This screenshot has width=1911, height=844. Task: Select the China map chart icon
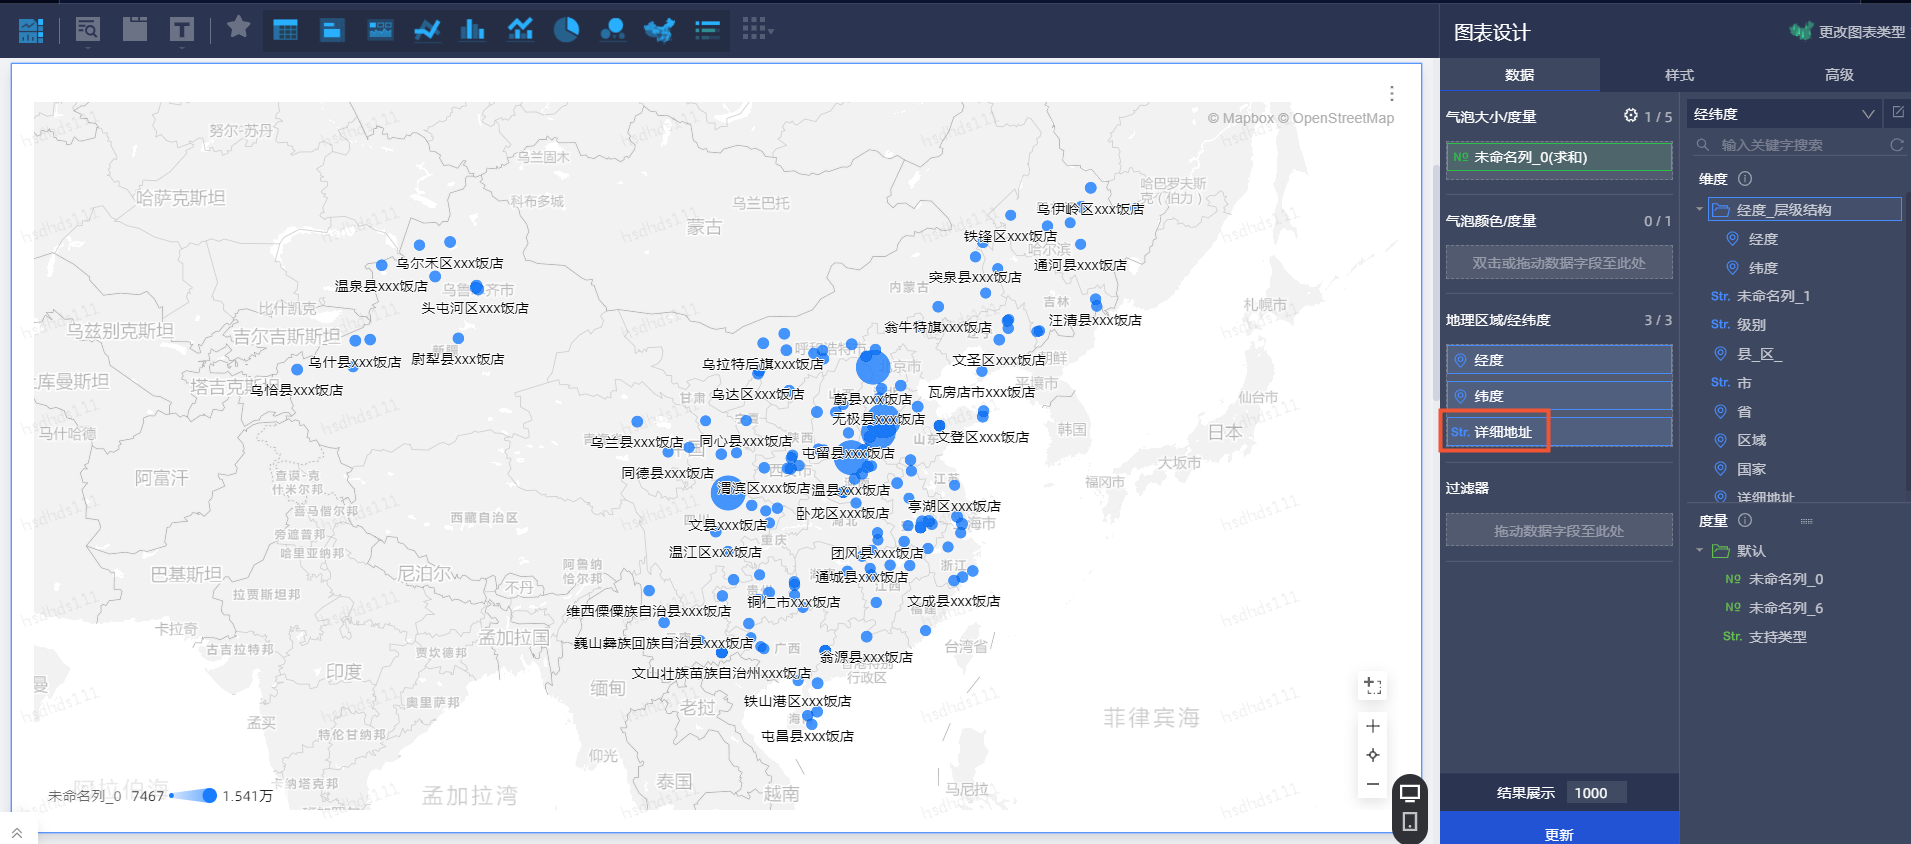[x=659, y=30]
